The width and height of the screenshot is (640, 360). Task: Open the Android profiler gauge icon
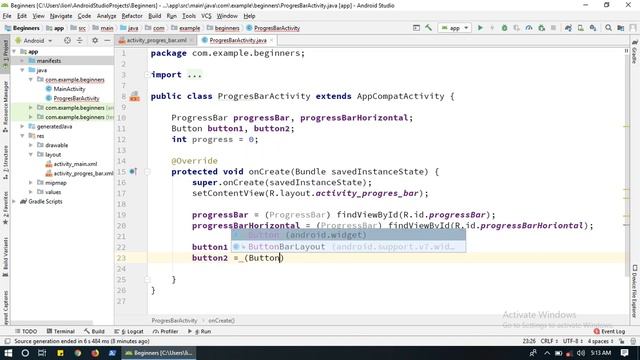pos(529,28)
